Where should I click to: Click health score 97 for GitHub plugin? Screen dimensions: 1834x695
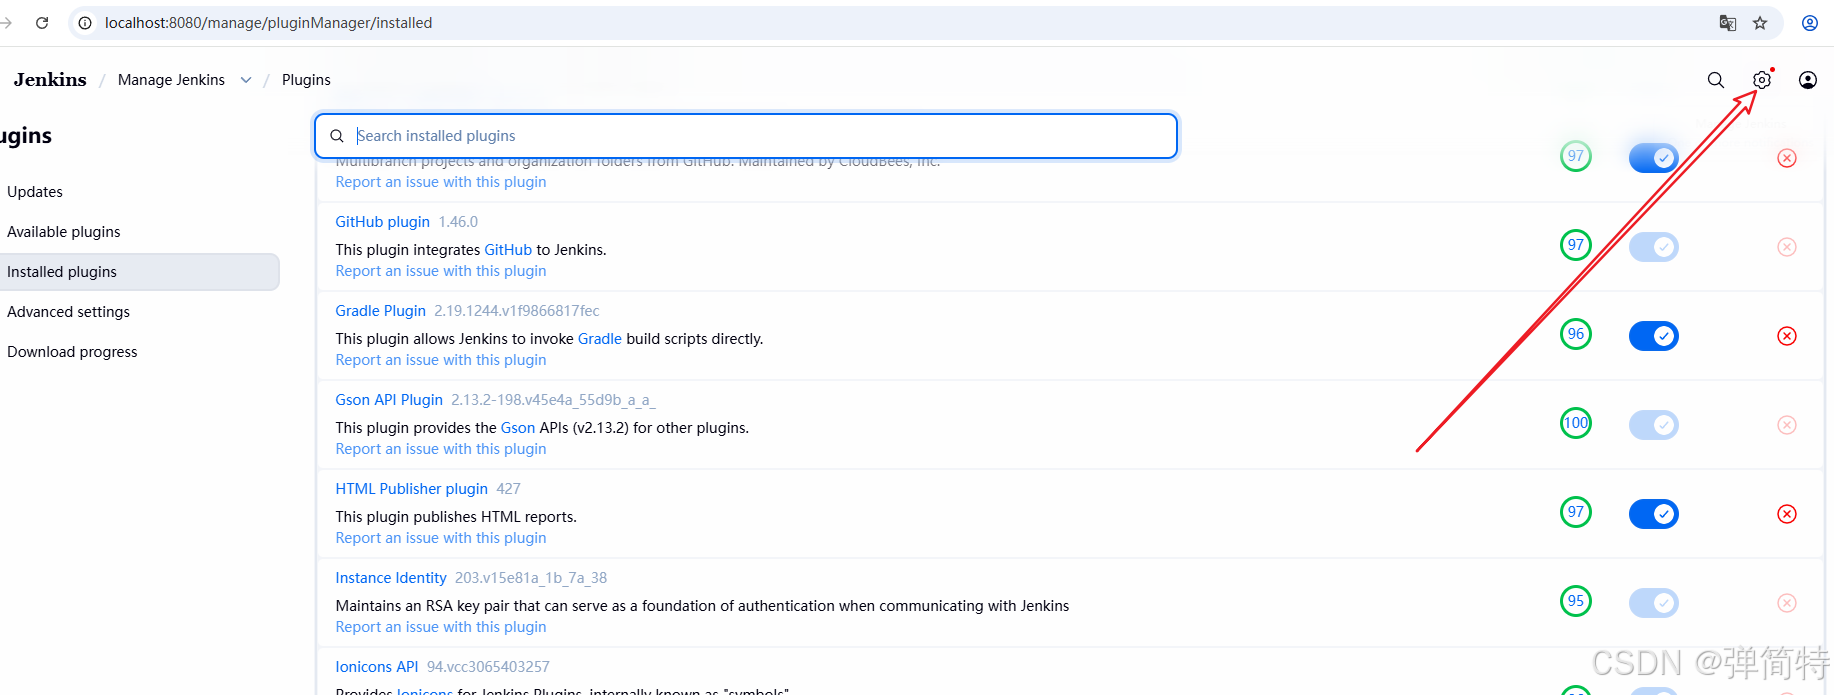click(1576, 245)
